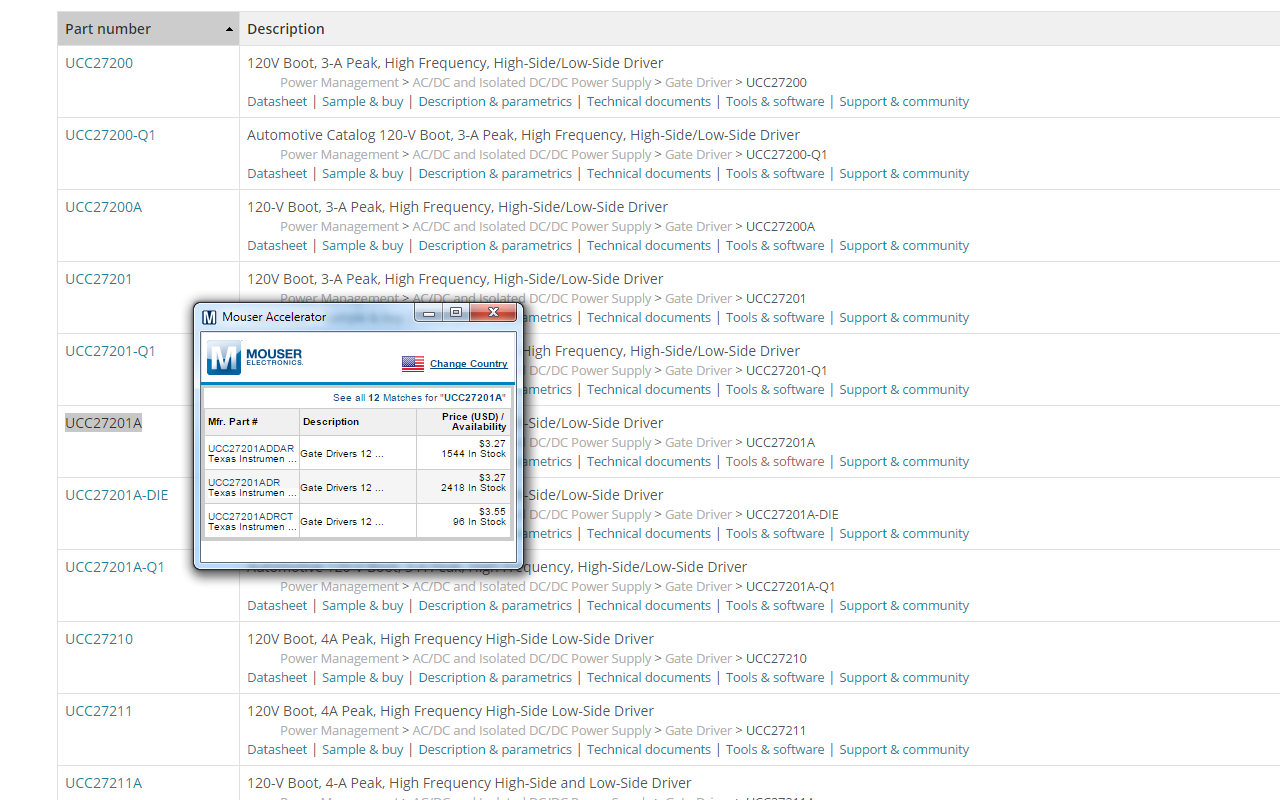Open the UCC27210 part number link
This screenshot has height=800, width=1280.
tap(99, 639)
